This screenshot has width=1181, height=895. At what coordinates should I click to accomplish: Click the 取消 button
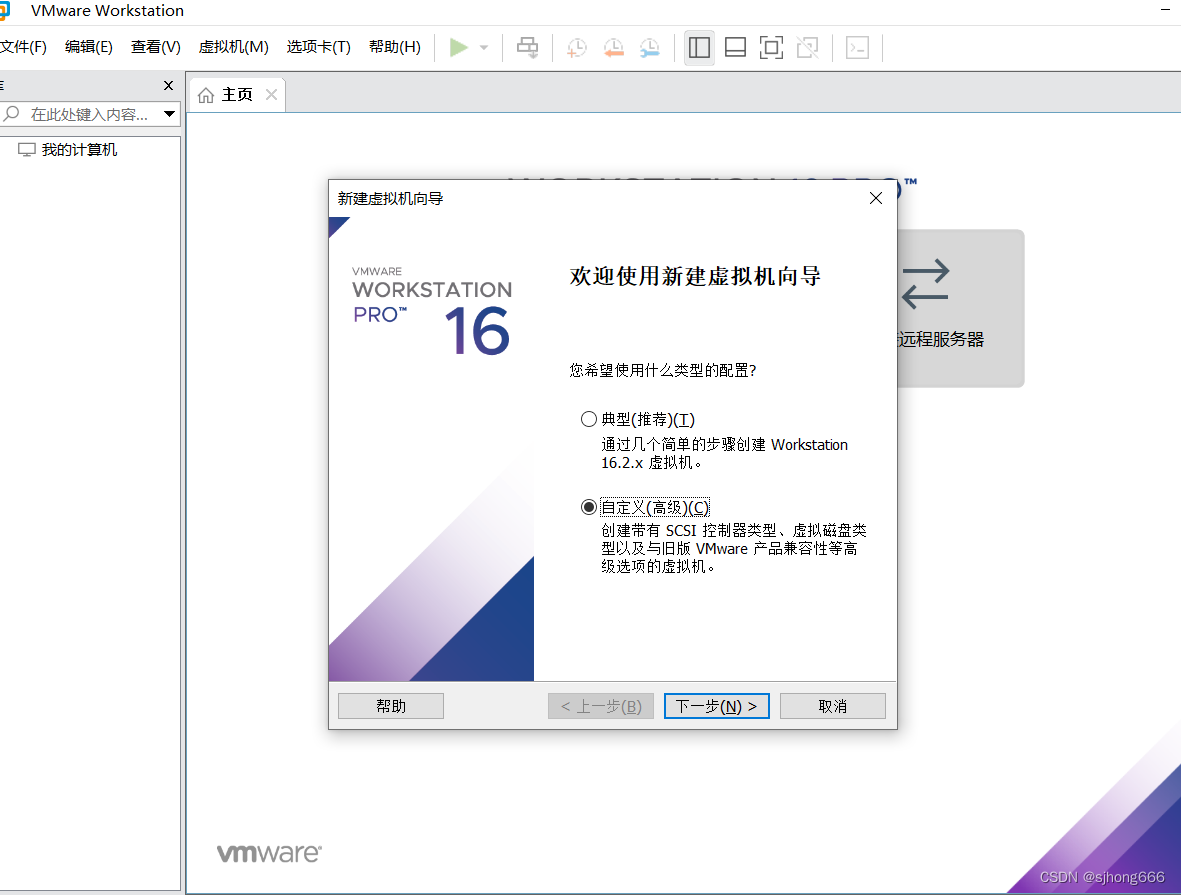[x=832, y=706]
